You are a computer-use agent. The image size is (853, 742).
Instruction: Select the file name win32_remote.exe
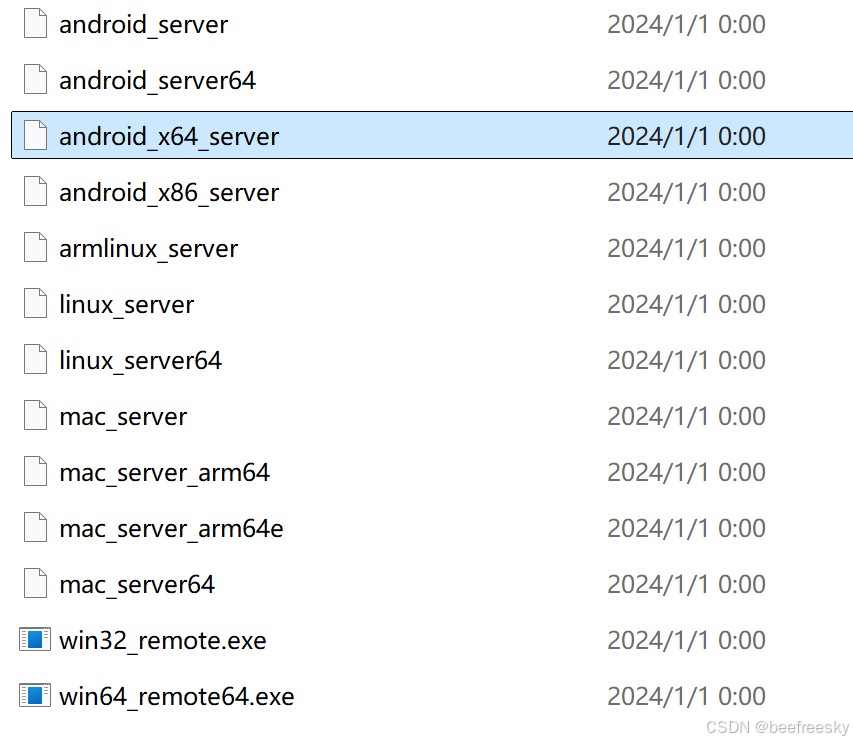coord(163,641)
